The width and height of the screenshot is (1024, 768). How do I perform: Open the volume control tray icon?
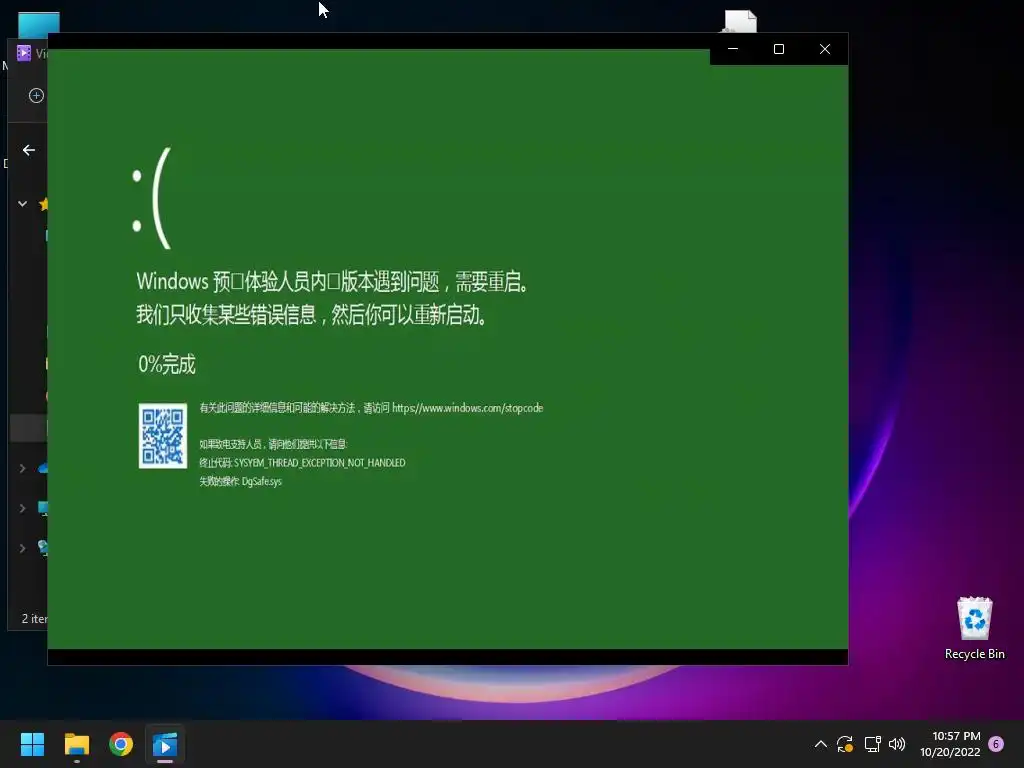pyautogui.click(x=897, y=744)
